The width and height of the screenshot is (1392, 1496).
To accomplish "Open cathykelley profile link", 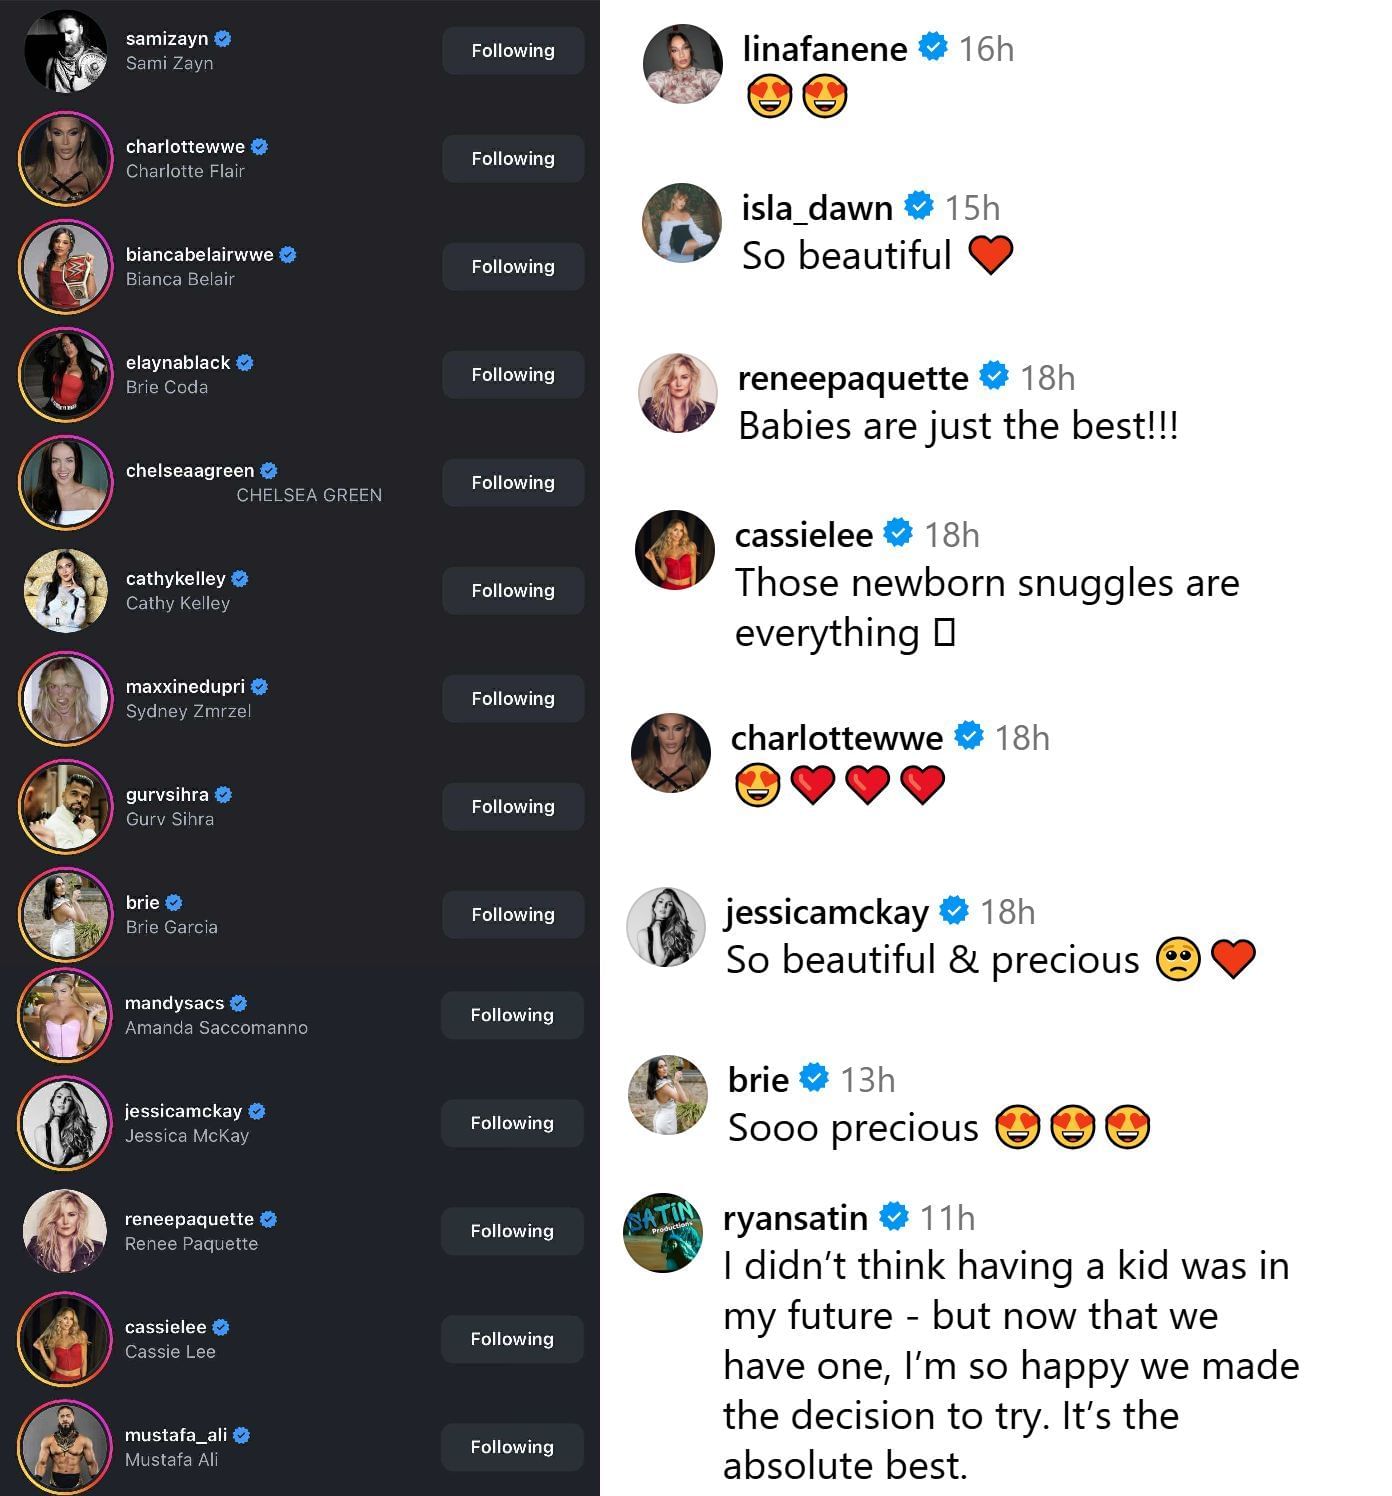I will pyautogui.click(x=176, y=579).
